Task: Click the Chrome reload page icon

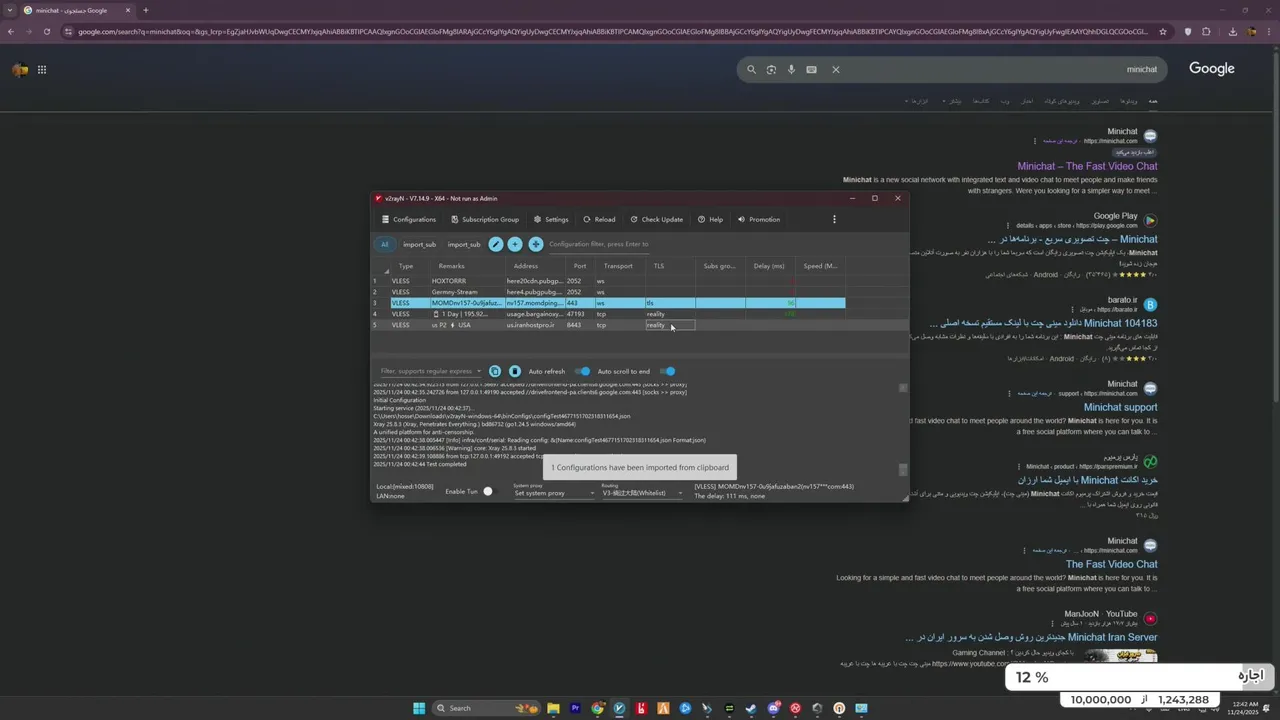Action: click(x=47, y=31)
